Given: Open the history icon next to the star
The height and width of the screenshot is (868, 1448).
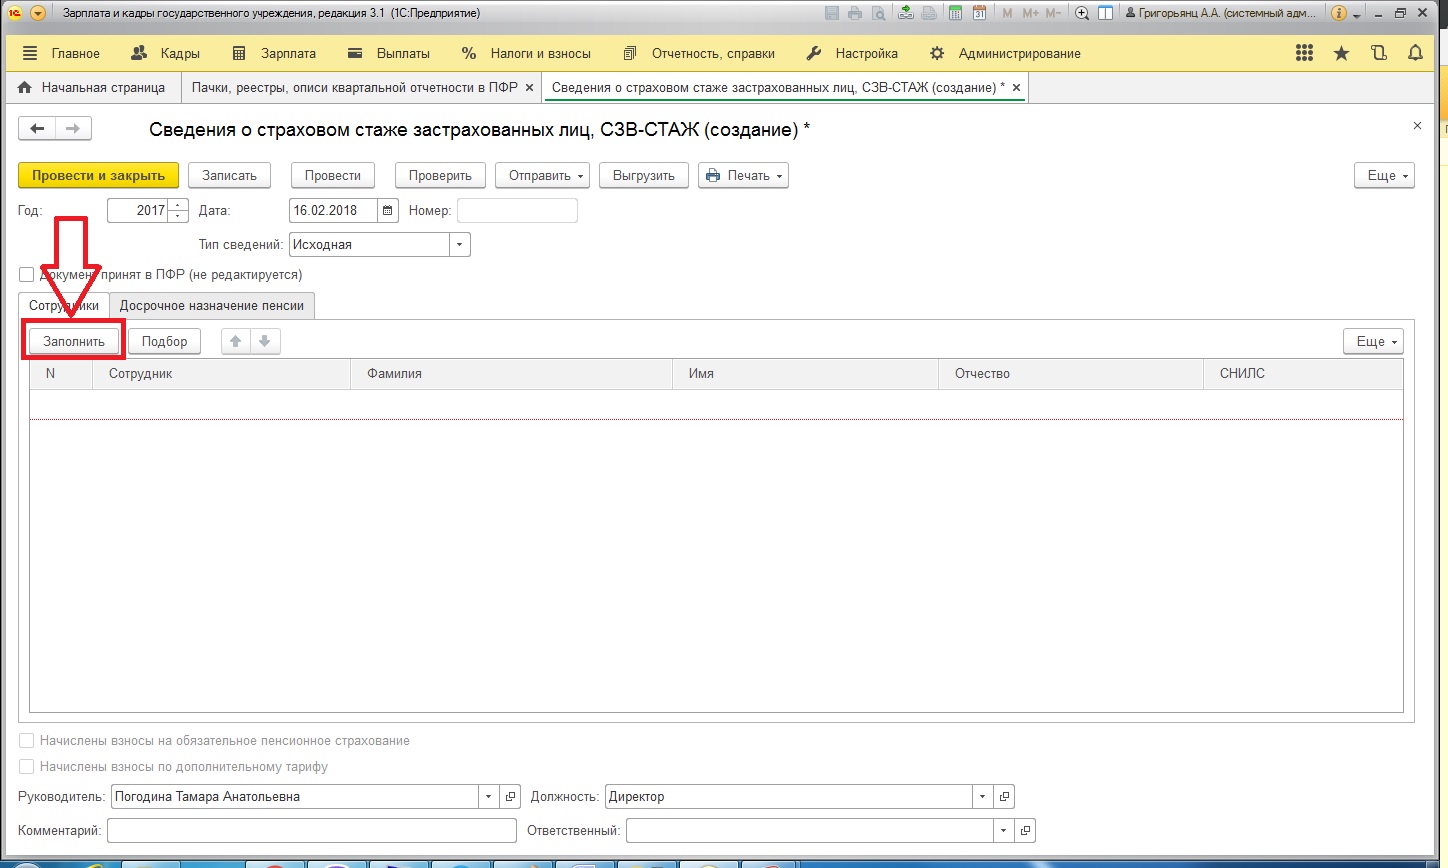Looking at the screenshot, I should coord(1379,53).
